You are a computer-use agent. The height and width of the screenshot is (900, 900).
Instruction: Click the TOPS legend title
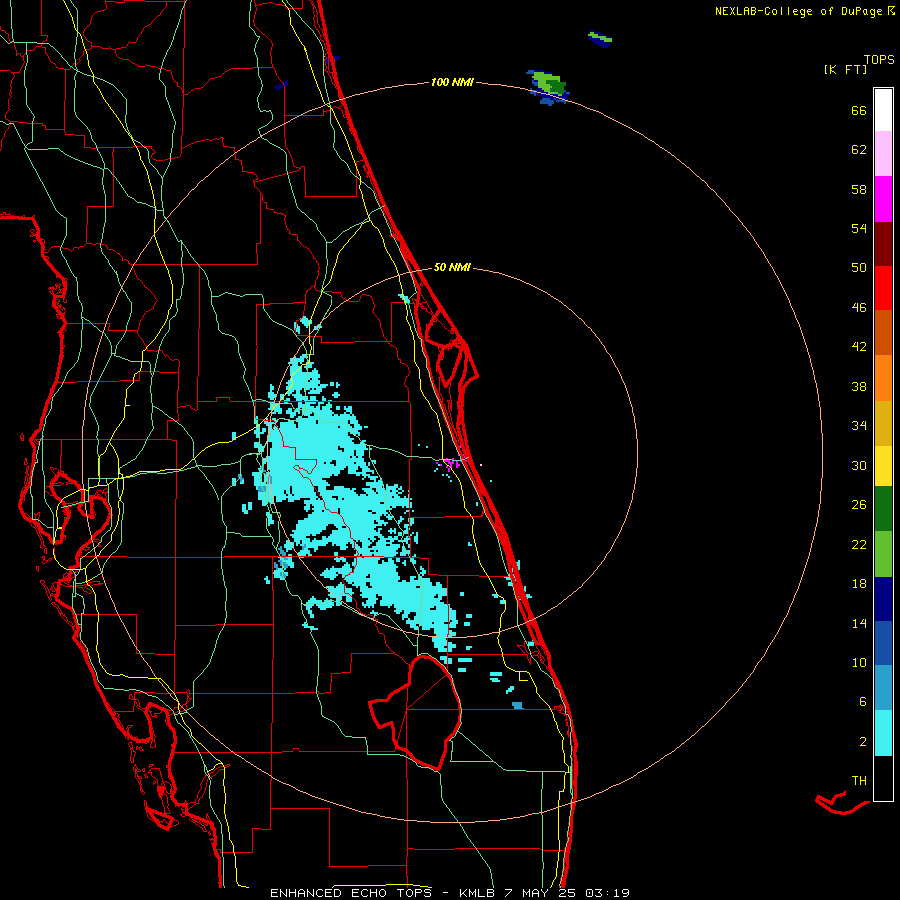pos(879,59)
